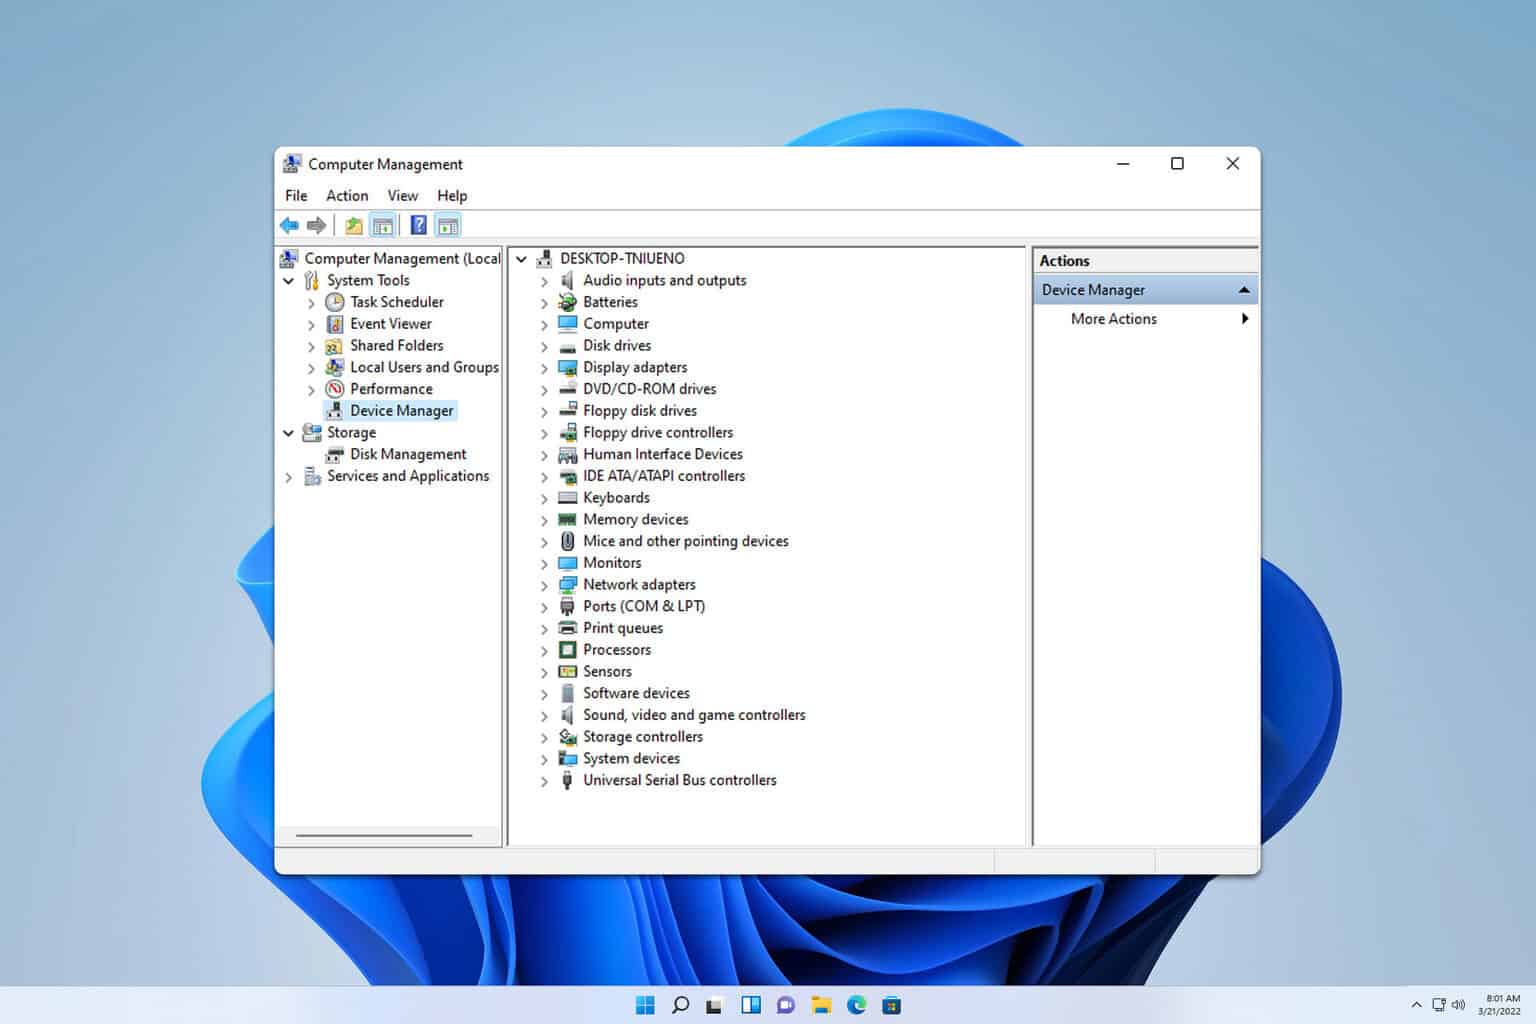Click the Processors chip icon
The width and height of the screenshot is (1536, 1024).
[x=568, y=650]
